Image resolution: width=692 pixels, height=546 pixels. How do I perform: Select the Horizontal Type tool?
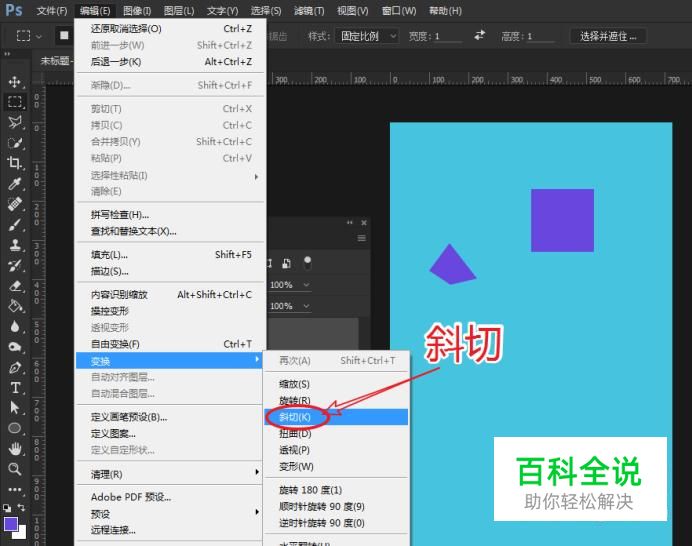pos(15,388)
